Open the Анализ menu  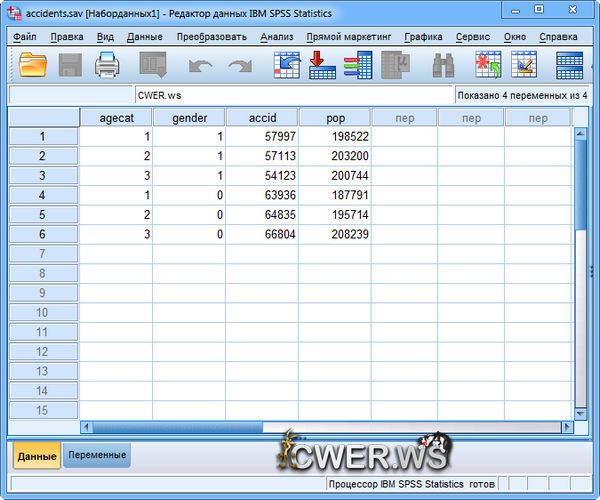pyautogui.click(x=277, y=37)
